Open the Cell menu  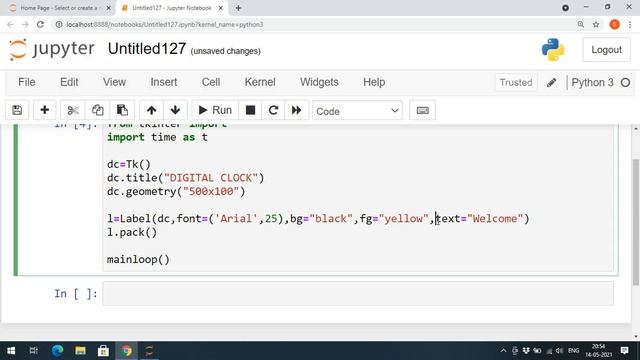[x=211, y=82]
